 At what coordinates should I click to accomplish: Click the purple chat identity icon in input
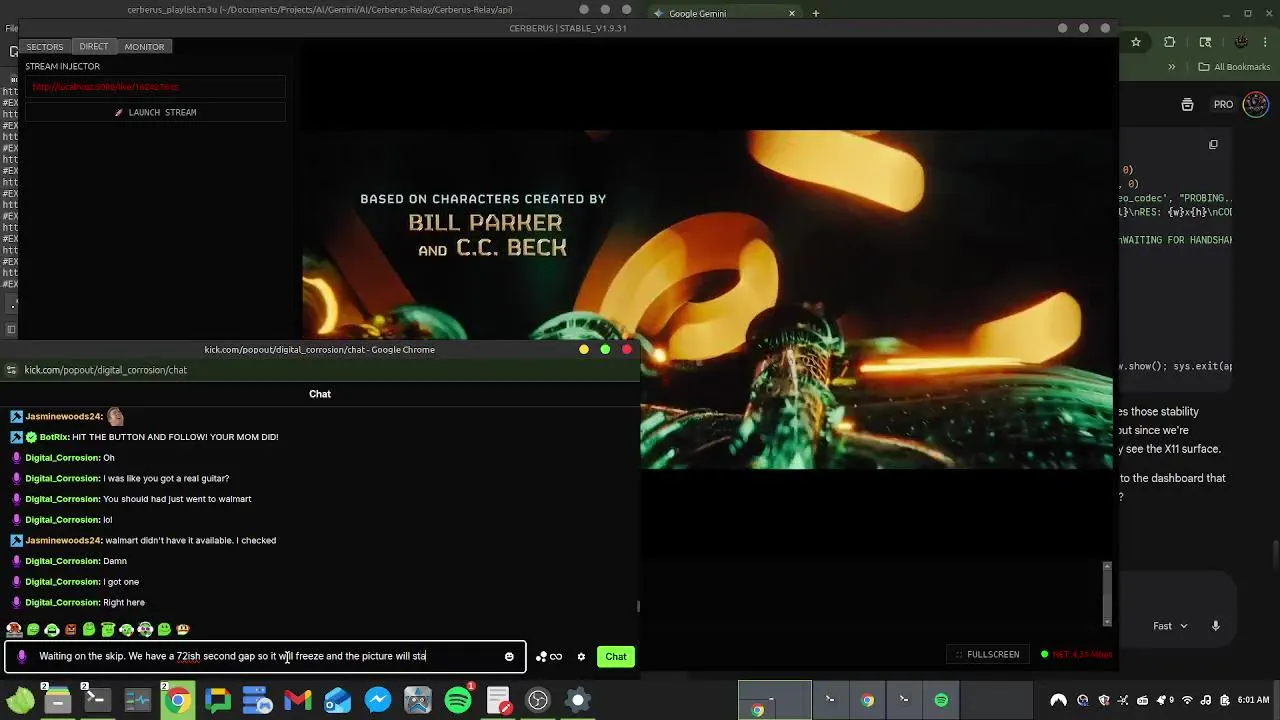[22, 657]
